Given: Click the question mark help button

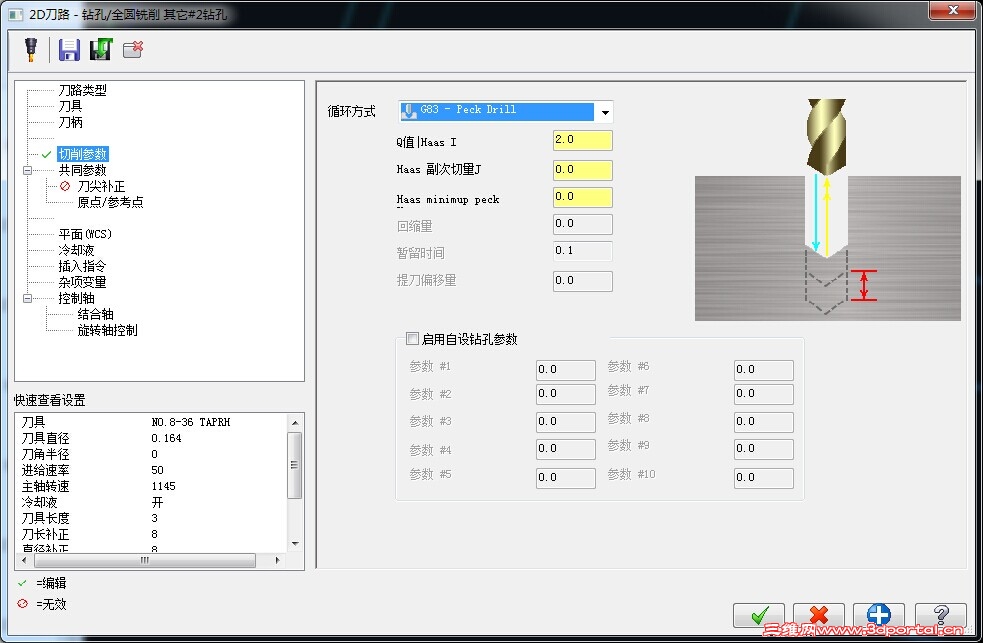Looking at the screenshot, I should [940, 615].
